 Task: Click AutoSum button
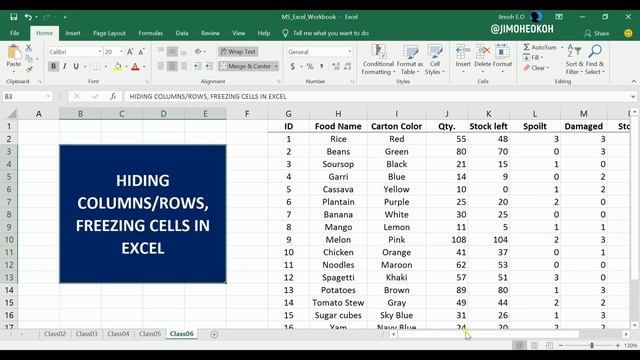[x=540, y=47]
